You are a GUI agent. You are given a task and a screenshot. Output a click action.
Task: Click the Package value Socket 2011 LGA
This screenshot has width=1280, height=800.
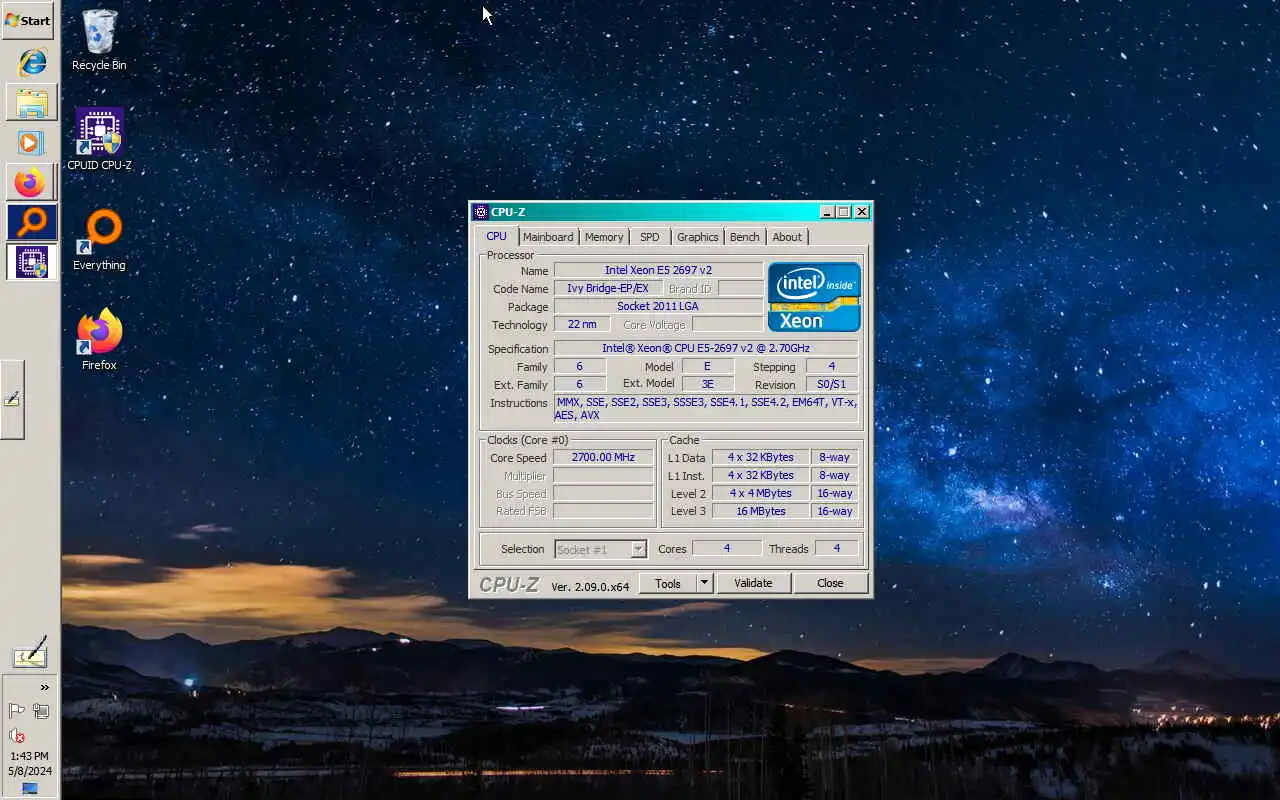[x=658, y=306]
